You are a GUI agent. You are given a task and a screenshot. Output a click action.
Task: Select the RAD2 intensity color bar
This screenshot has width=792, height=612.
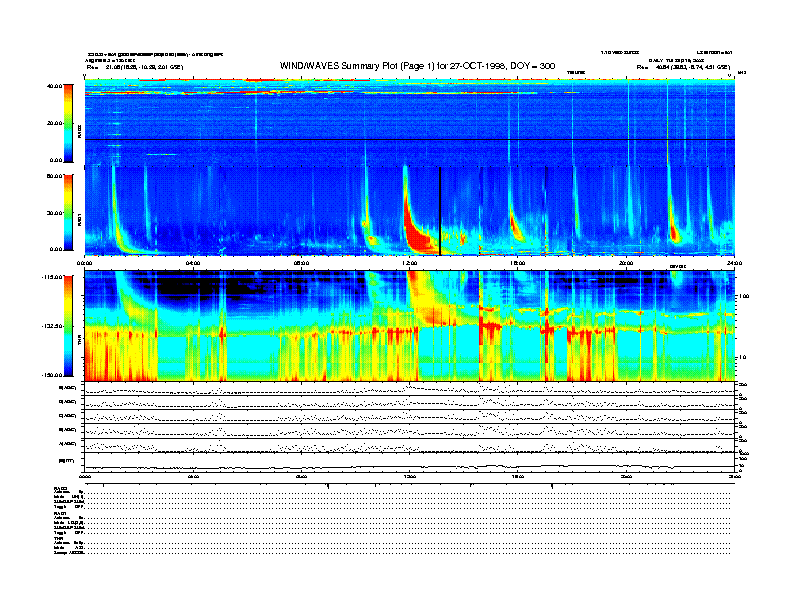[x=68, y=123]
